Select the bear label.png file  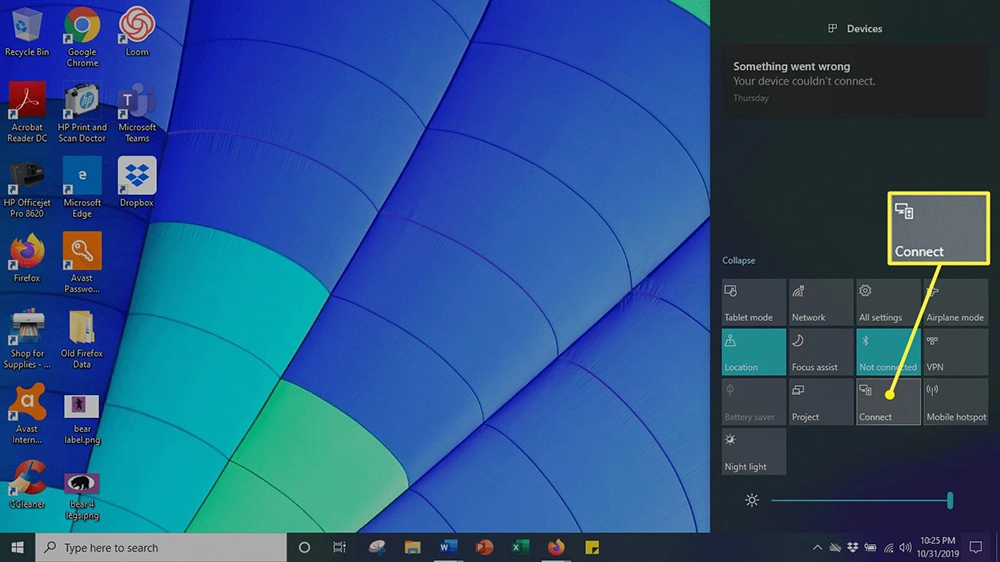point(82,418)
